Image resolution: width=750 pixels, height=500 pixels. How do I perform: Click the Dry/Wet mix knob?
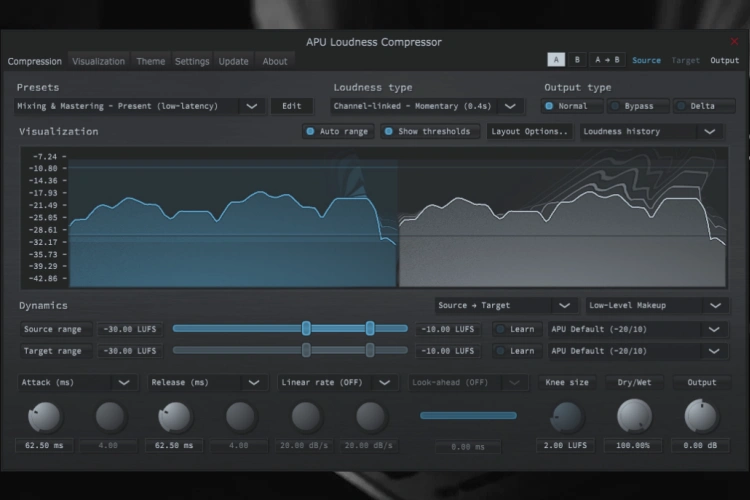point(634,416)
